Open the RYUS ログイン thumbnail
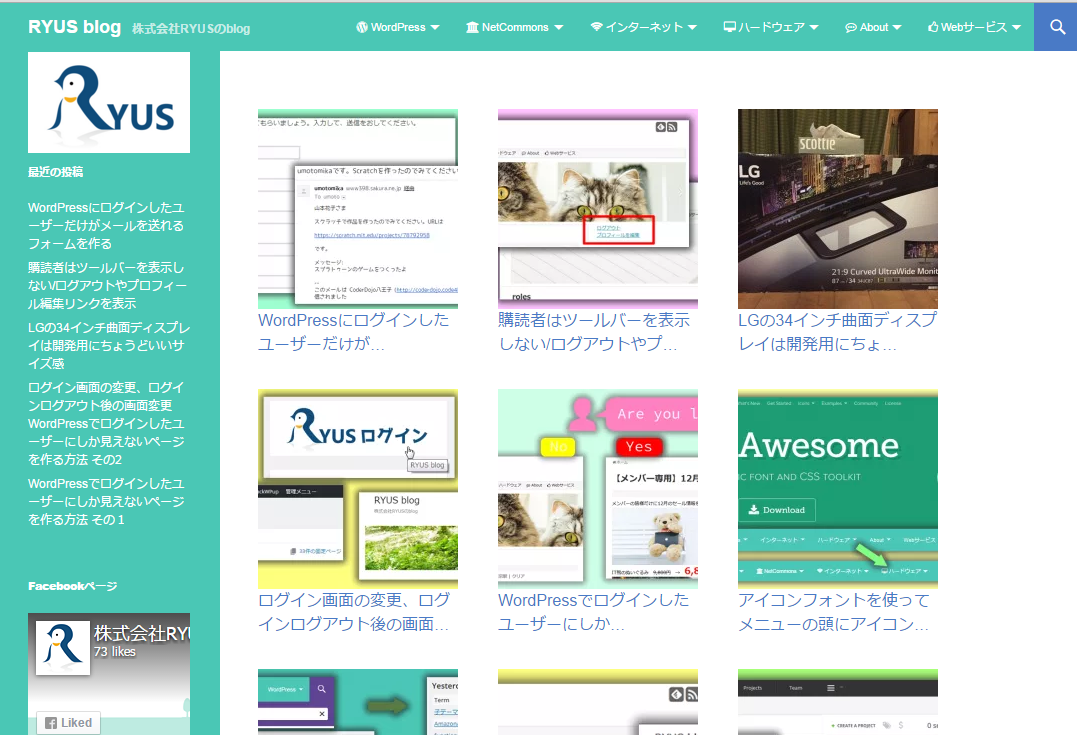 point(358,489)
